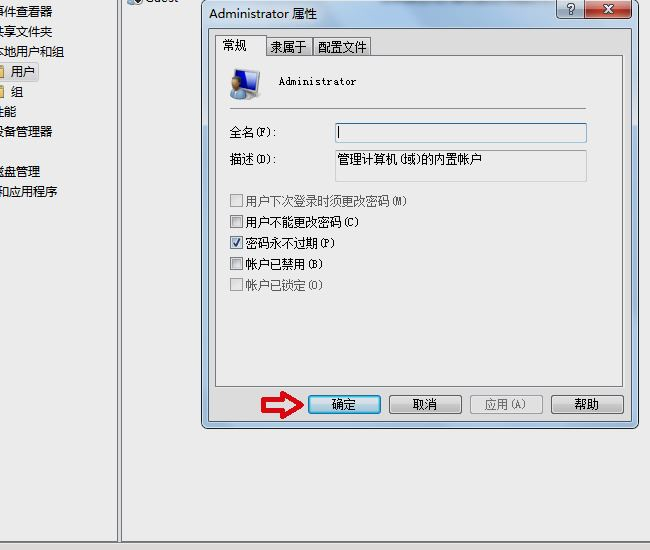Viewport: 650px width, 550px height.
Task: Select 本地用户和组 tree node
Action: pyautogui.click(x=32, y=52)
